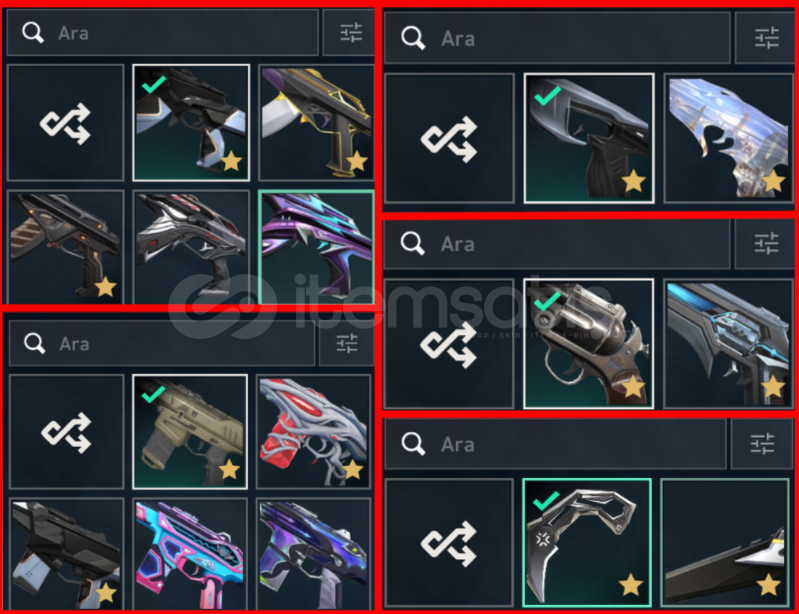Toggle favorite star on the cloud-painted pistol skin
The image size is (799, 614).
click(x=773, y=181)
